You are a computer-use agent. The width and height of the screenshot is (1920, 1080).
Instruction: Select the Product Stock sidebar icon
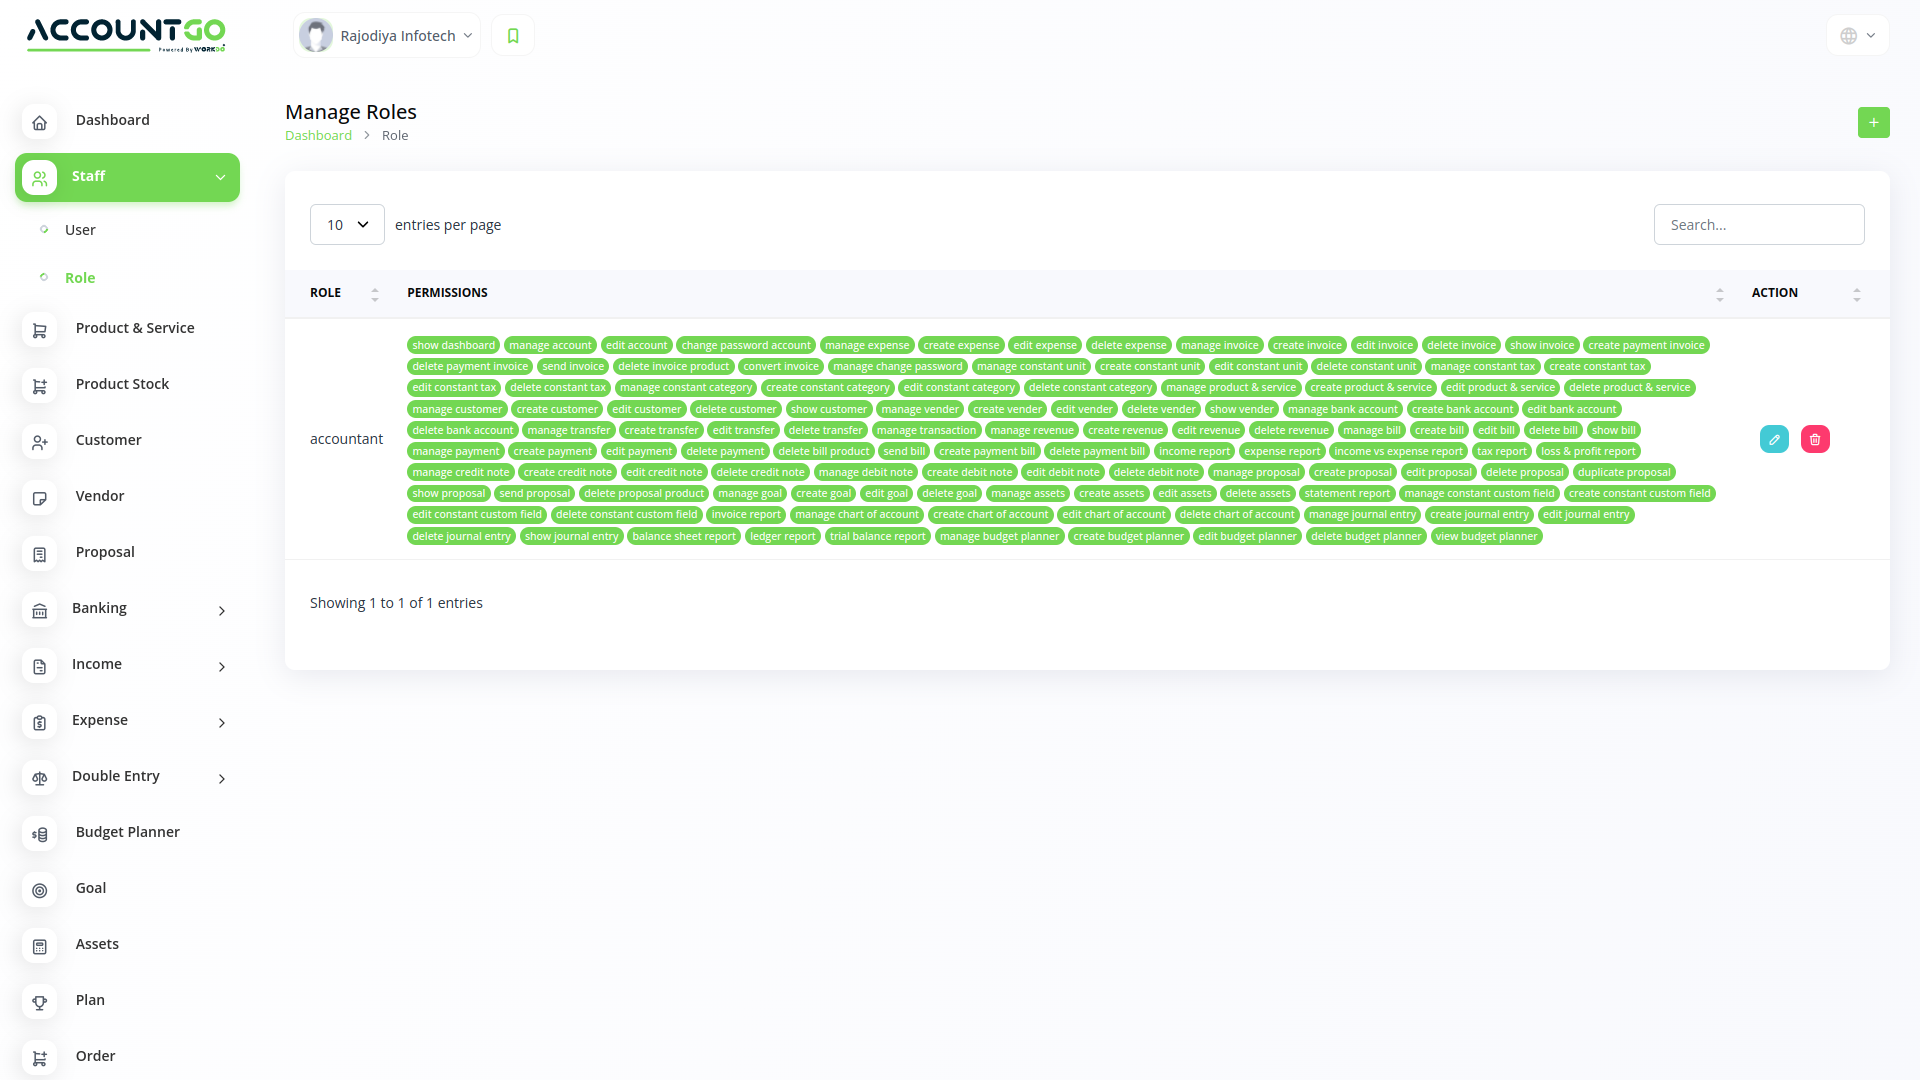pyautogui.click(x=40, y=386)
